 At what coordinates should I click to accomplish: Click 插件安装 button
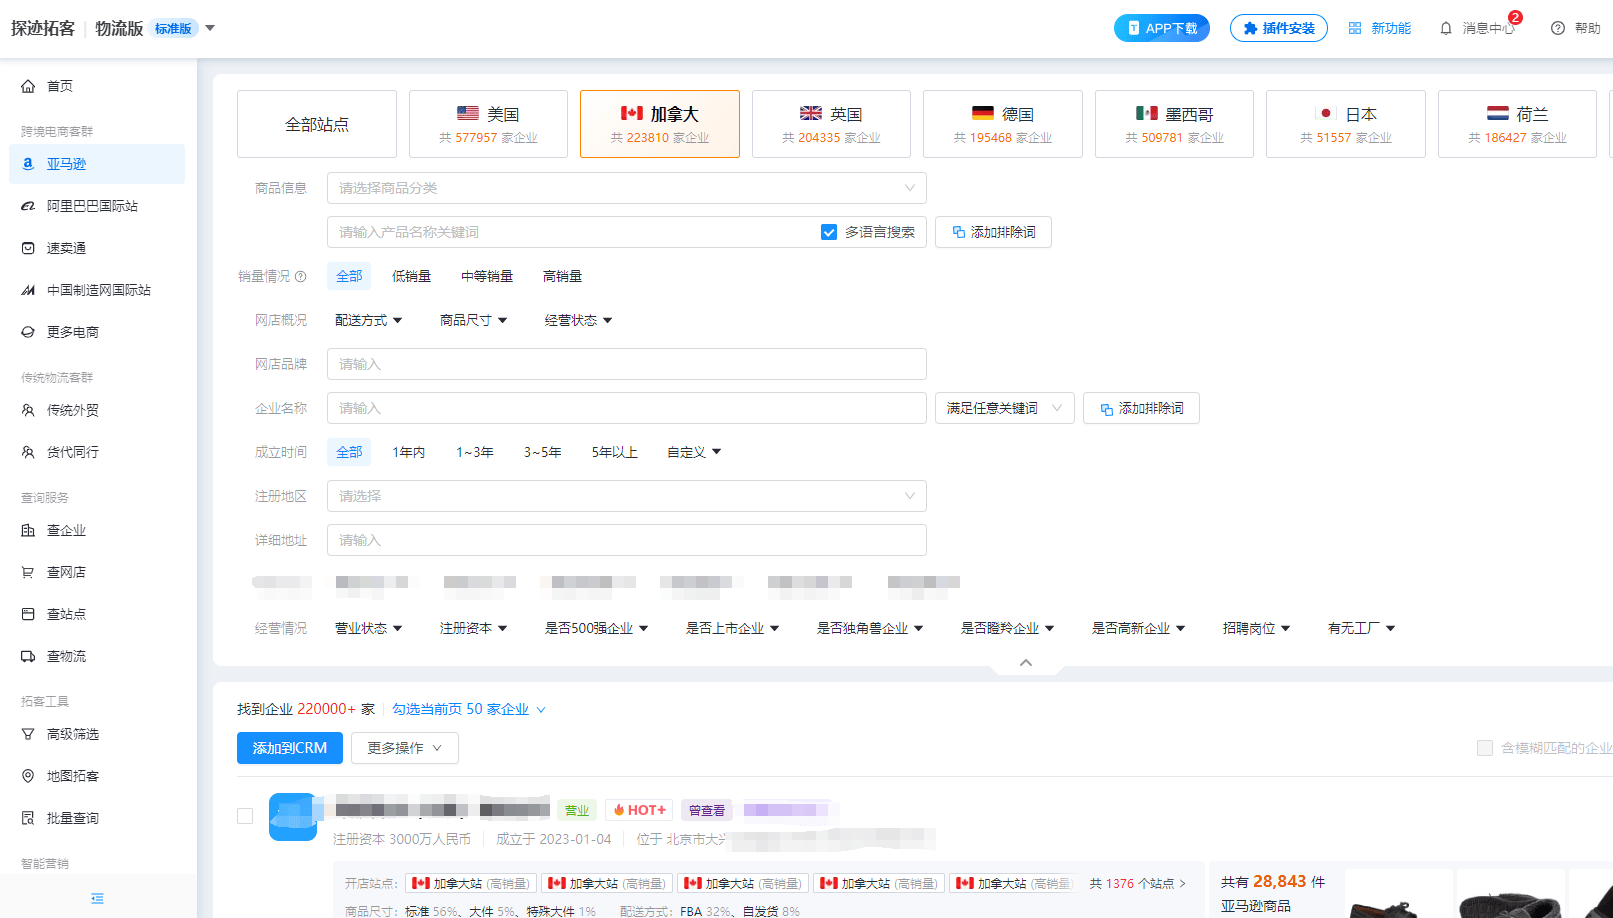point(1279,28)
